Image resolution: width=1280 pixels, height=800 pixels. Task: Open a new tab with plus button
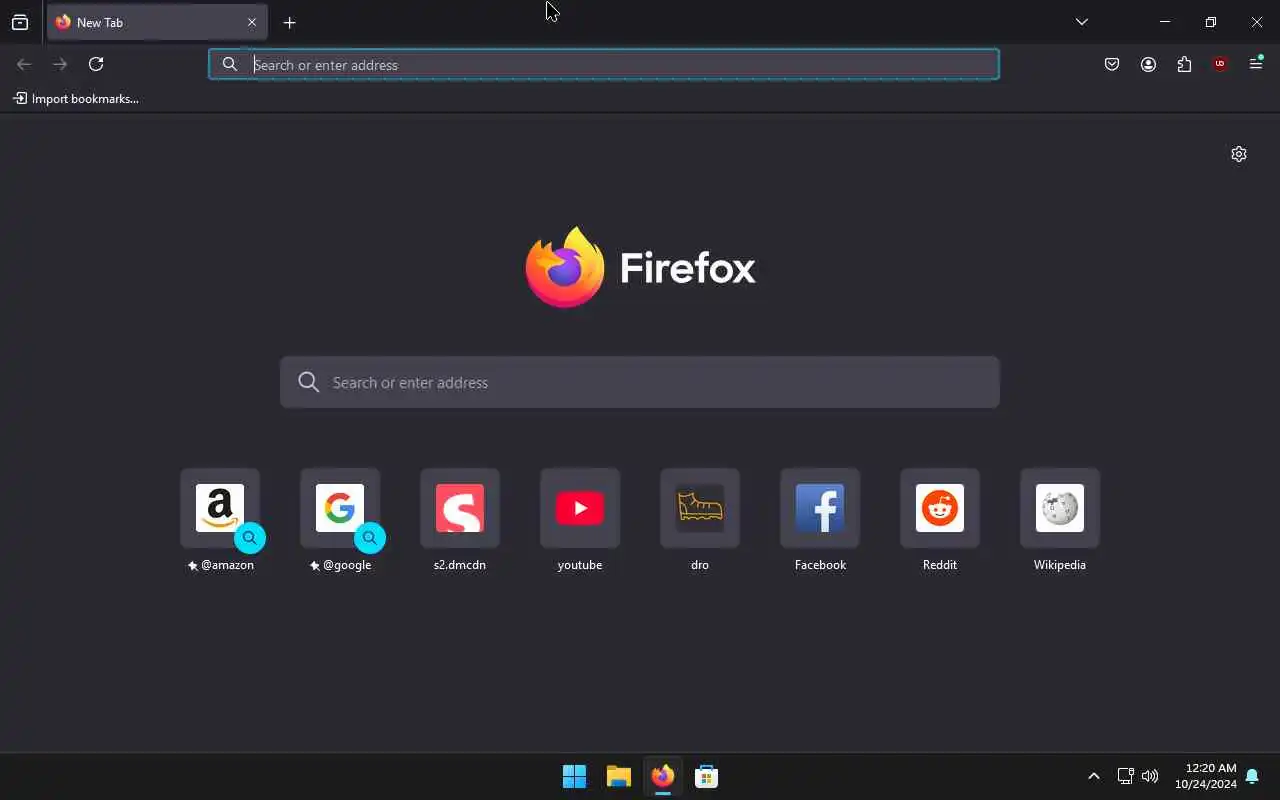click(289, 22)
